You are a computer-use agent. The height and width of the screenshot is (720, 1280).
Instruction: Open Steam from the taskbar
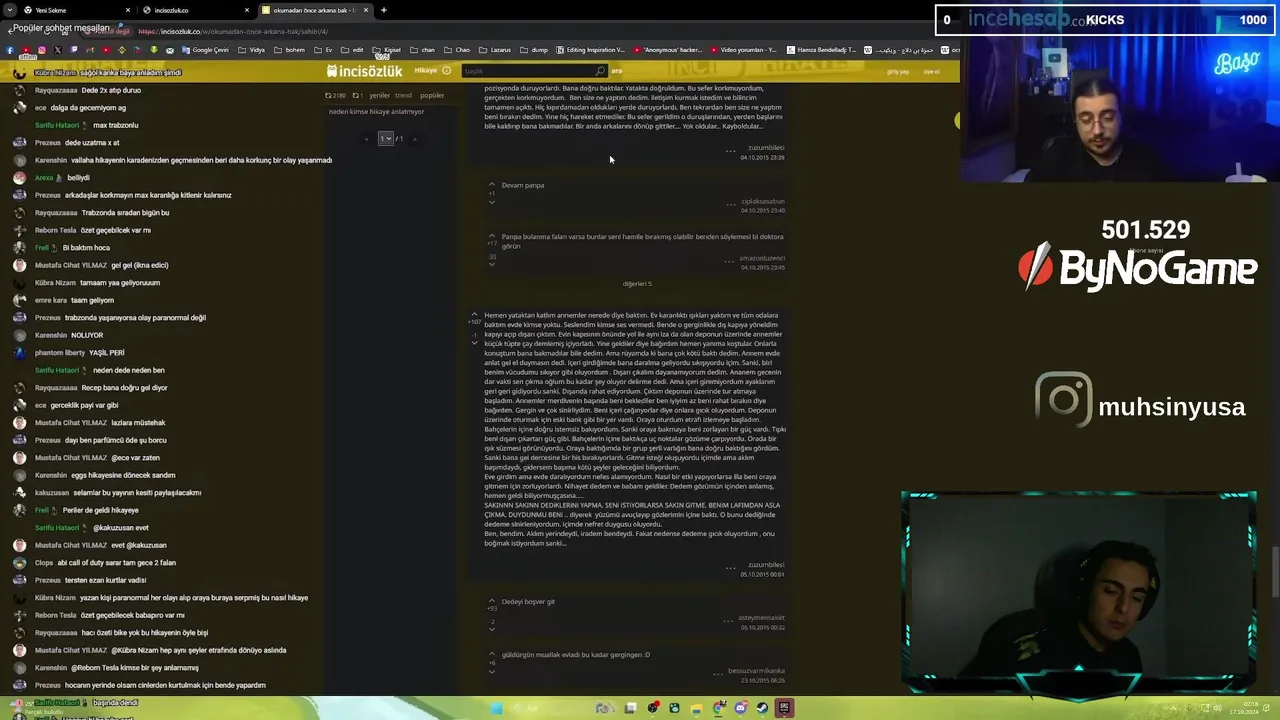point(762,708)
